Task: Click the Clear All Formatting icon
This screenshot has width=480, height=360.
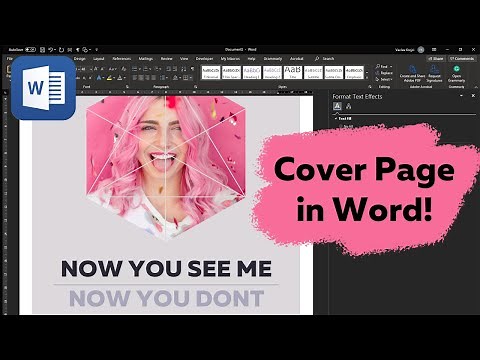Action: pyautogui.click(x=124, y=69)
